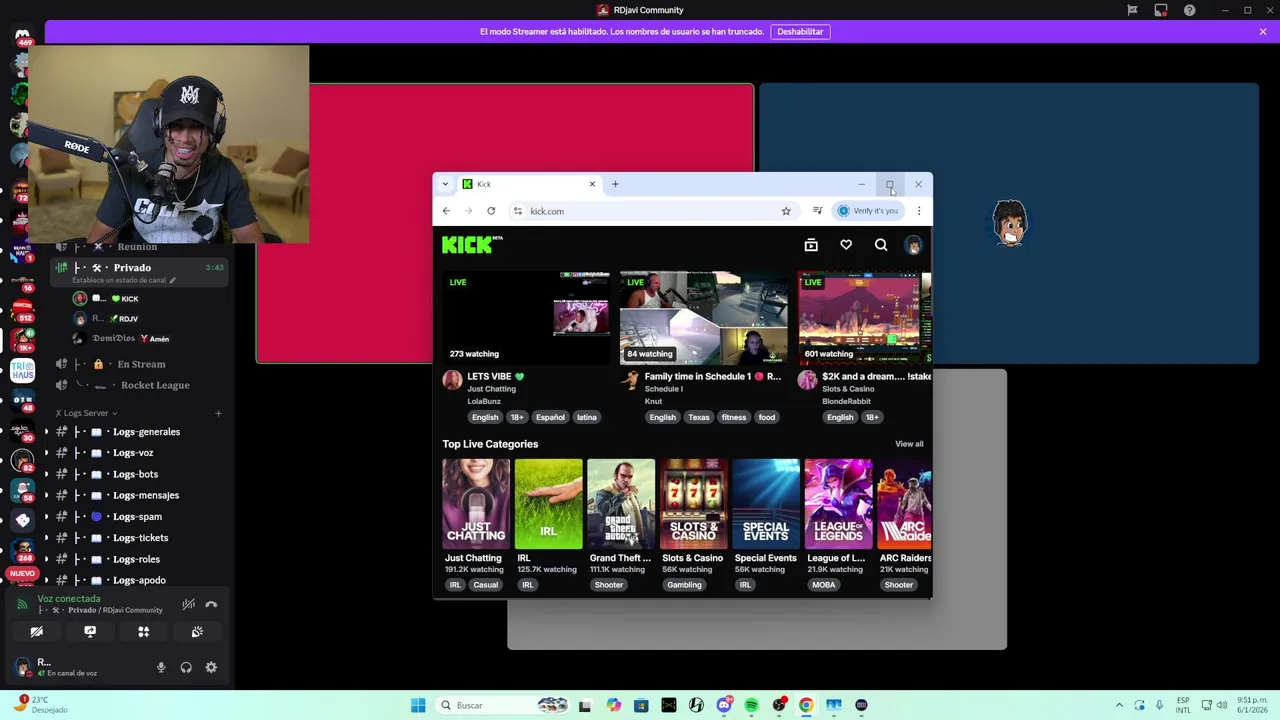Toggle noise suppression in voice panel
The height and width of the screenshot is (720, 1280).
188,604
